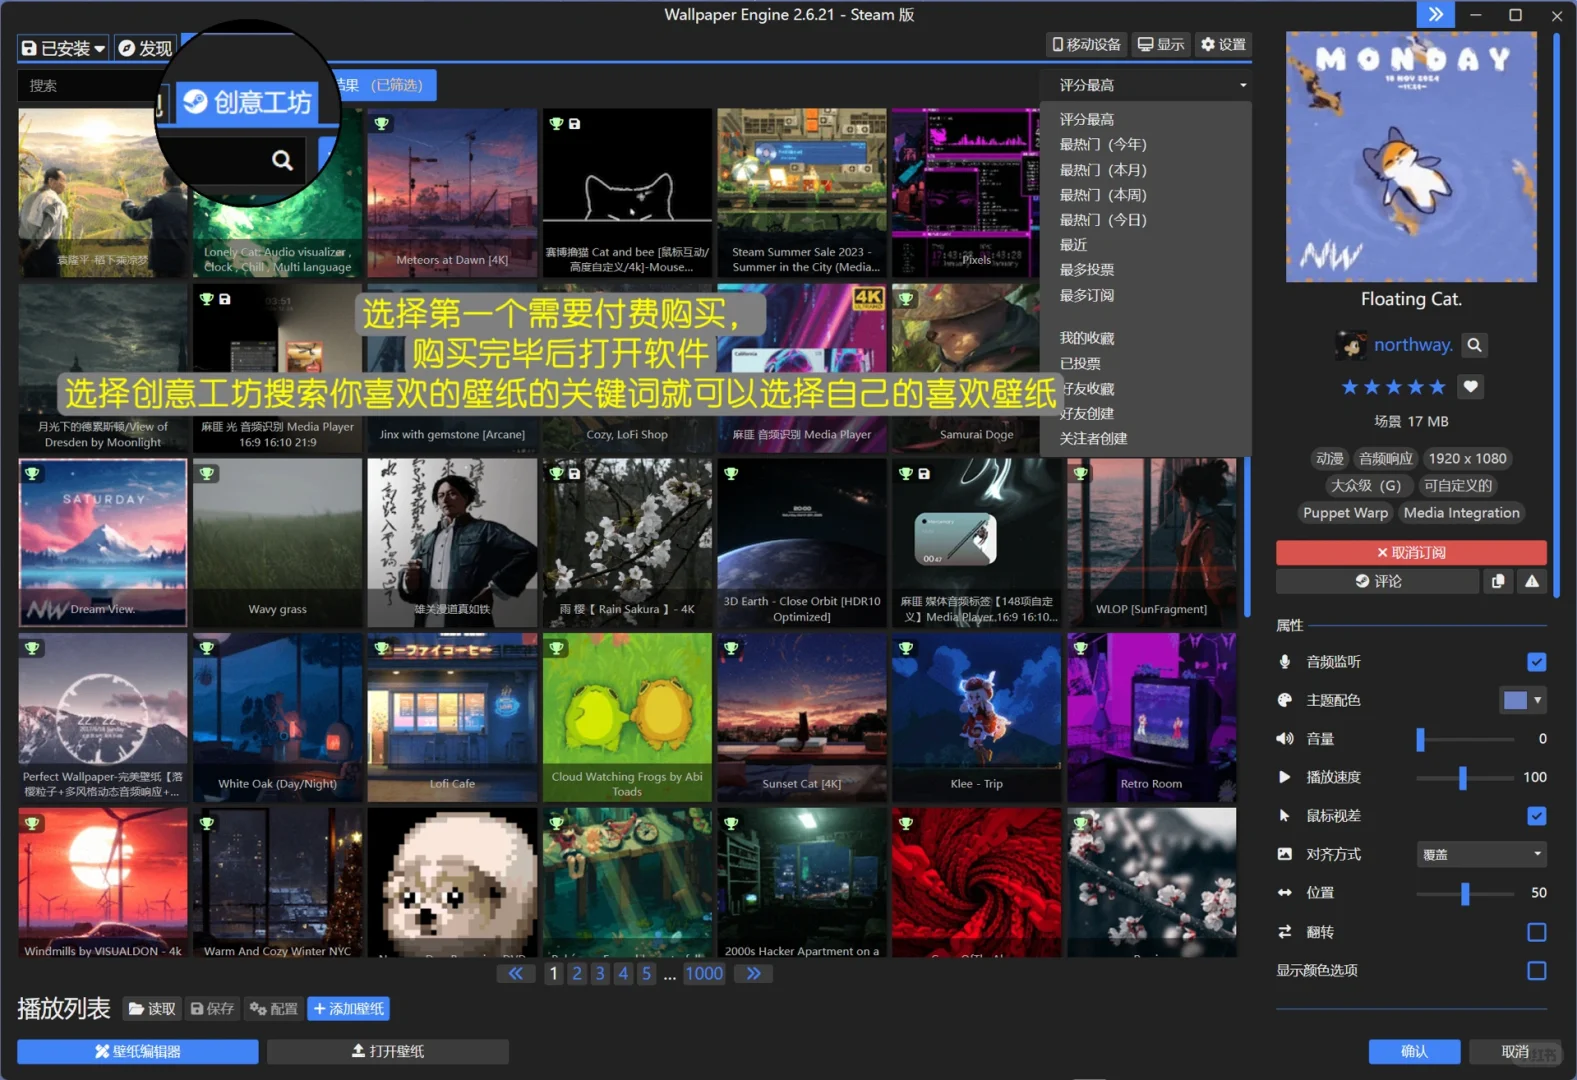Open 移动设备 mobile device panel

[x=1087, y=44]
